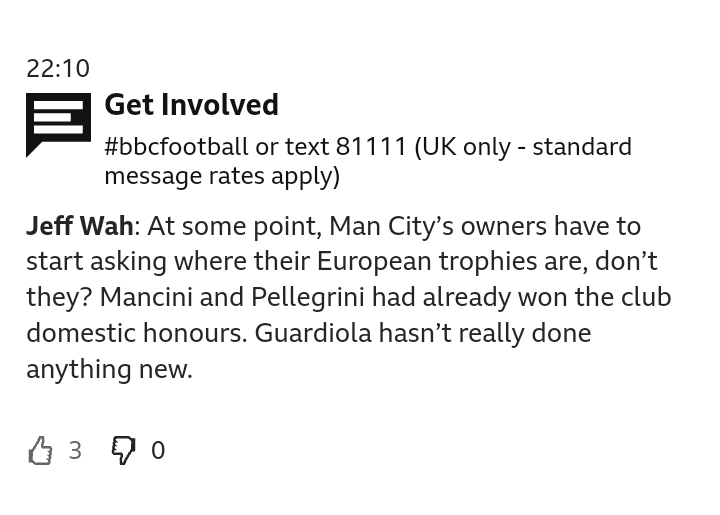Click the commenter name Jeff Wah
720x515 pixels.
80,226
